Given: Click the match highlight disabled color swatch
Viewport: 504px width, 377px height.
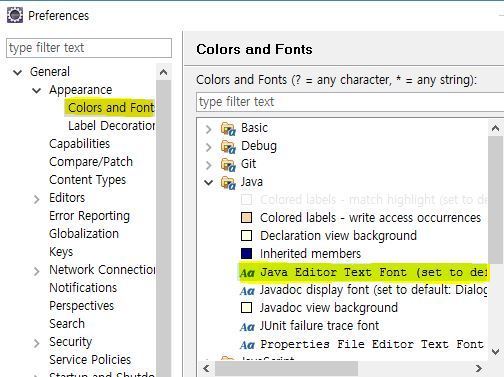Looking at the screenshot, I should (x=246, y=200).
